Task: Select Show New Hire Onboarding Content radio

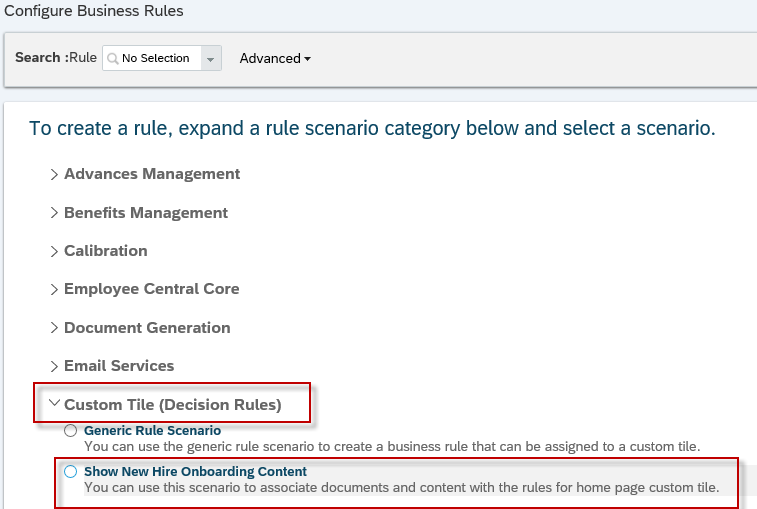Action: tap(70, 471)
